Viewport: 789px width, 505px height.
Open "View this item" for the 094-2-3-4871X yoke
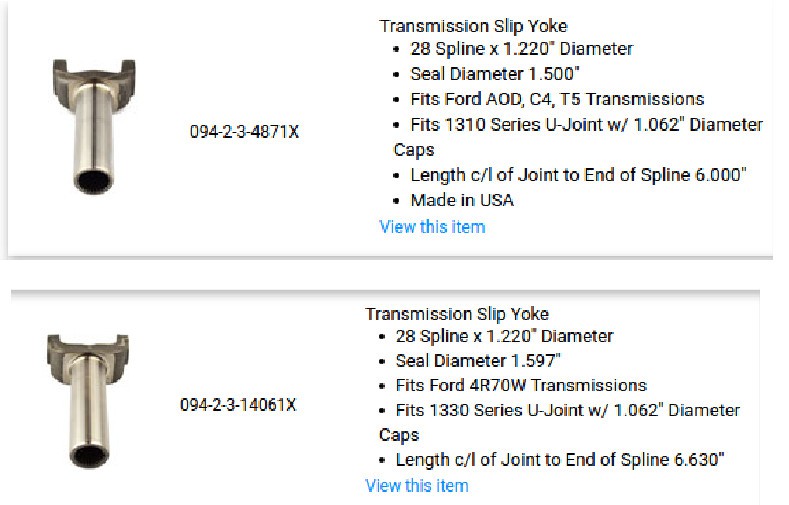[x=432, y=227]
